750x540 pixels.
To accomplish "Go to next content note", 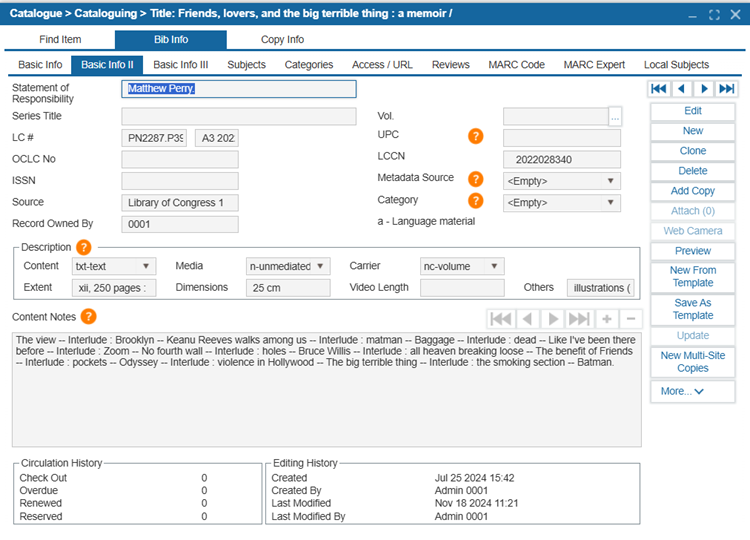I will coord(552,319).
